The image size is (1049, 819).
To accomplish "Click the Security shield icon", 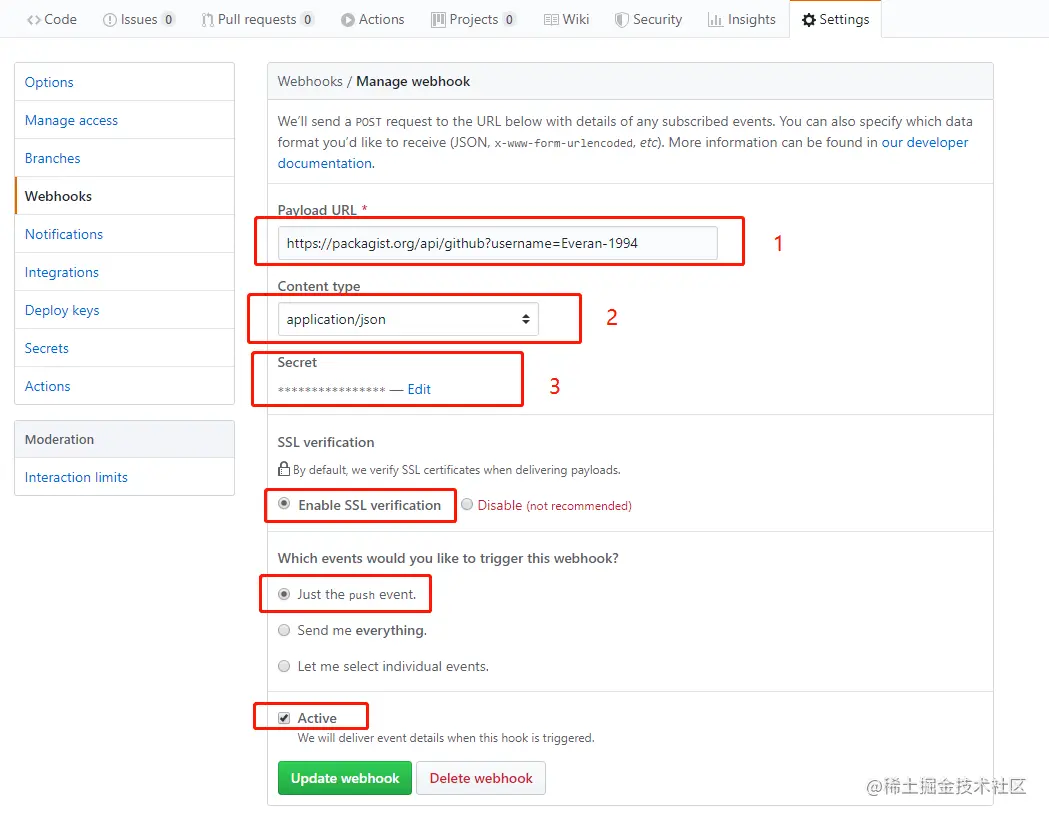I will (x=622, y=20).
